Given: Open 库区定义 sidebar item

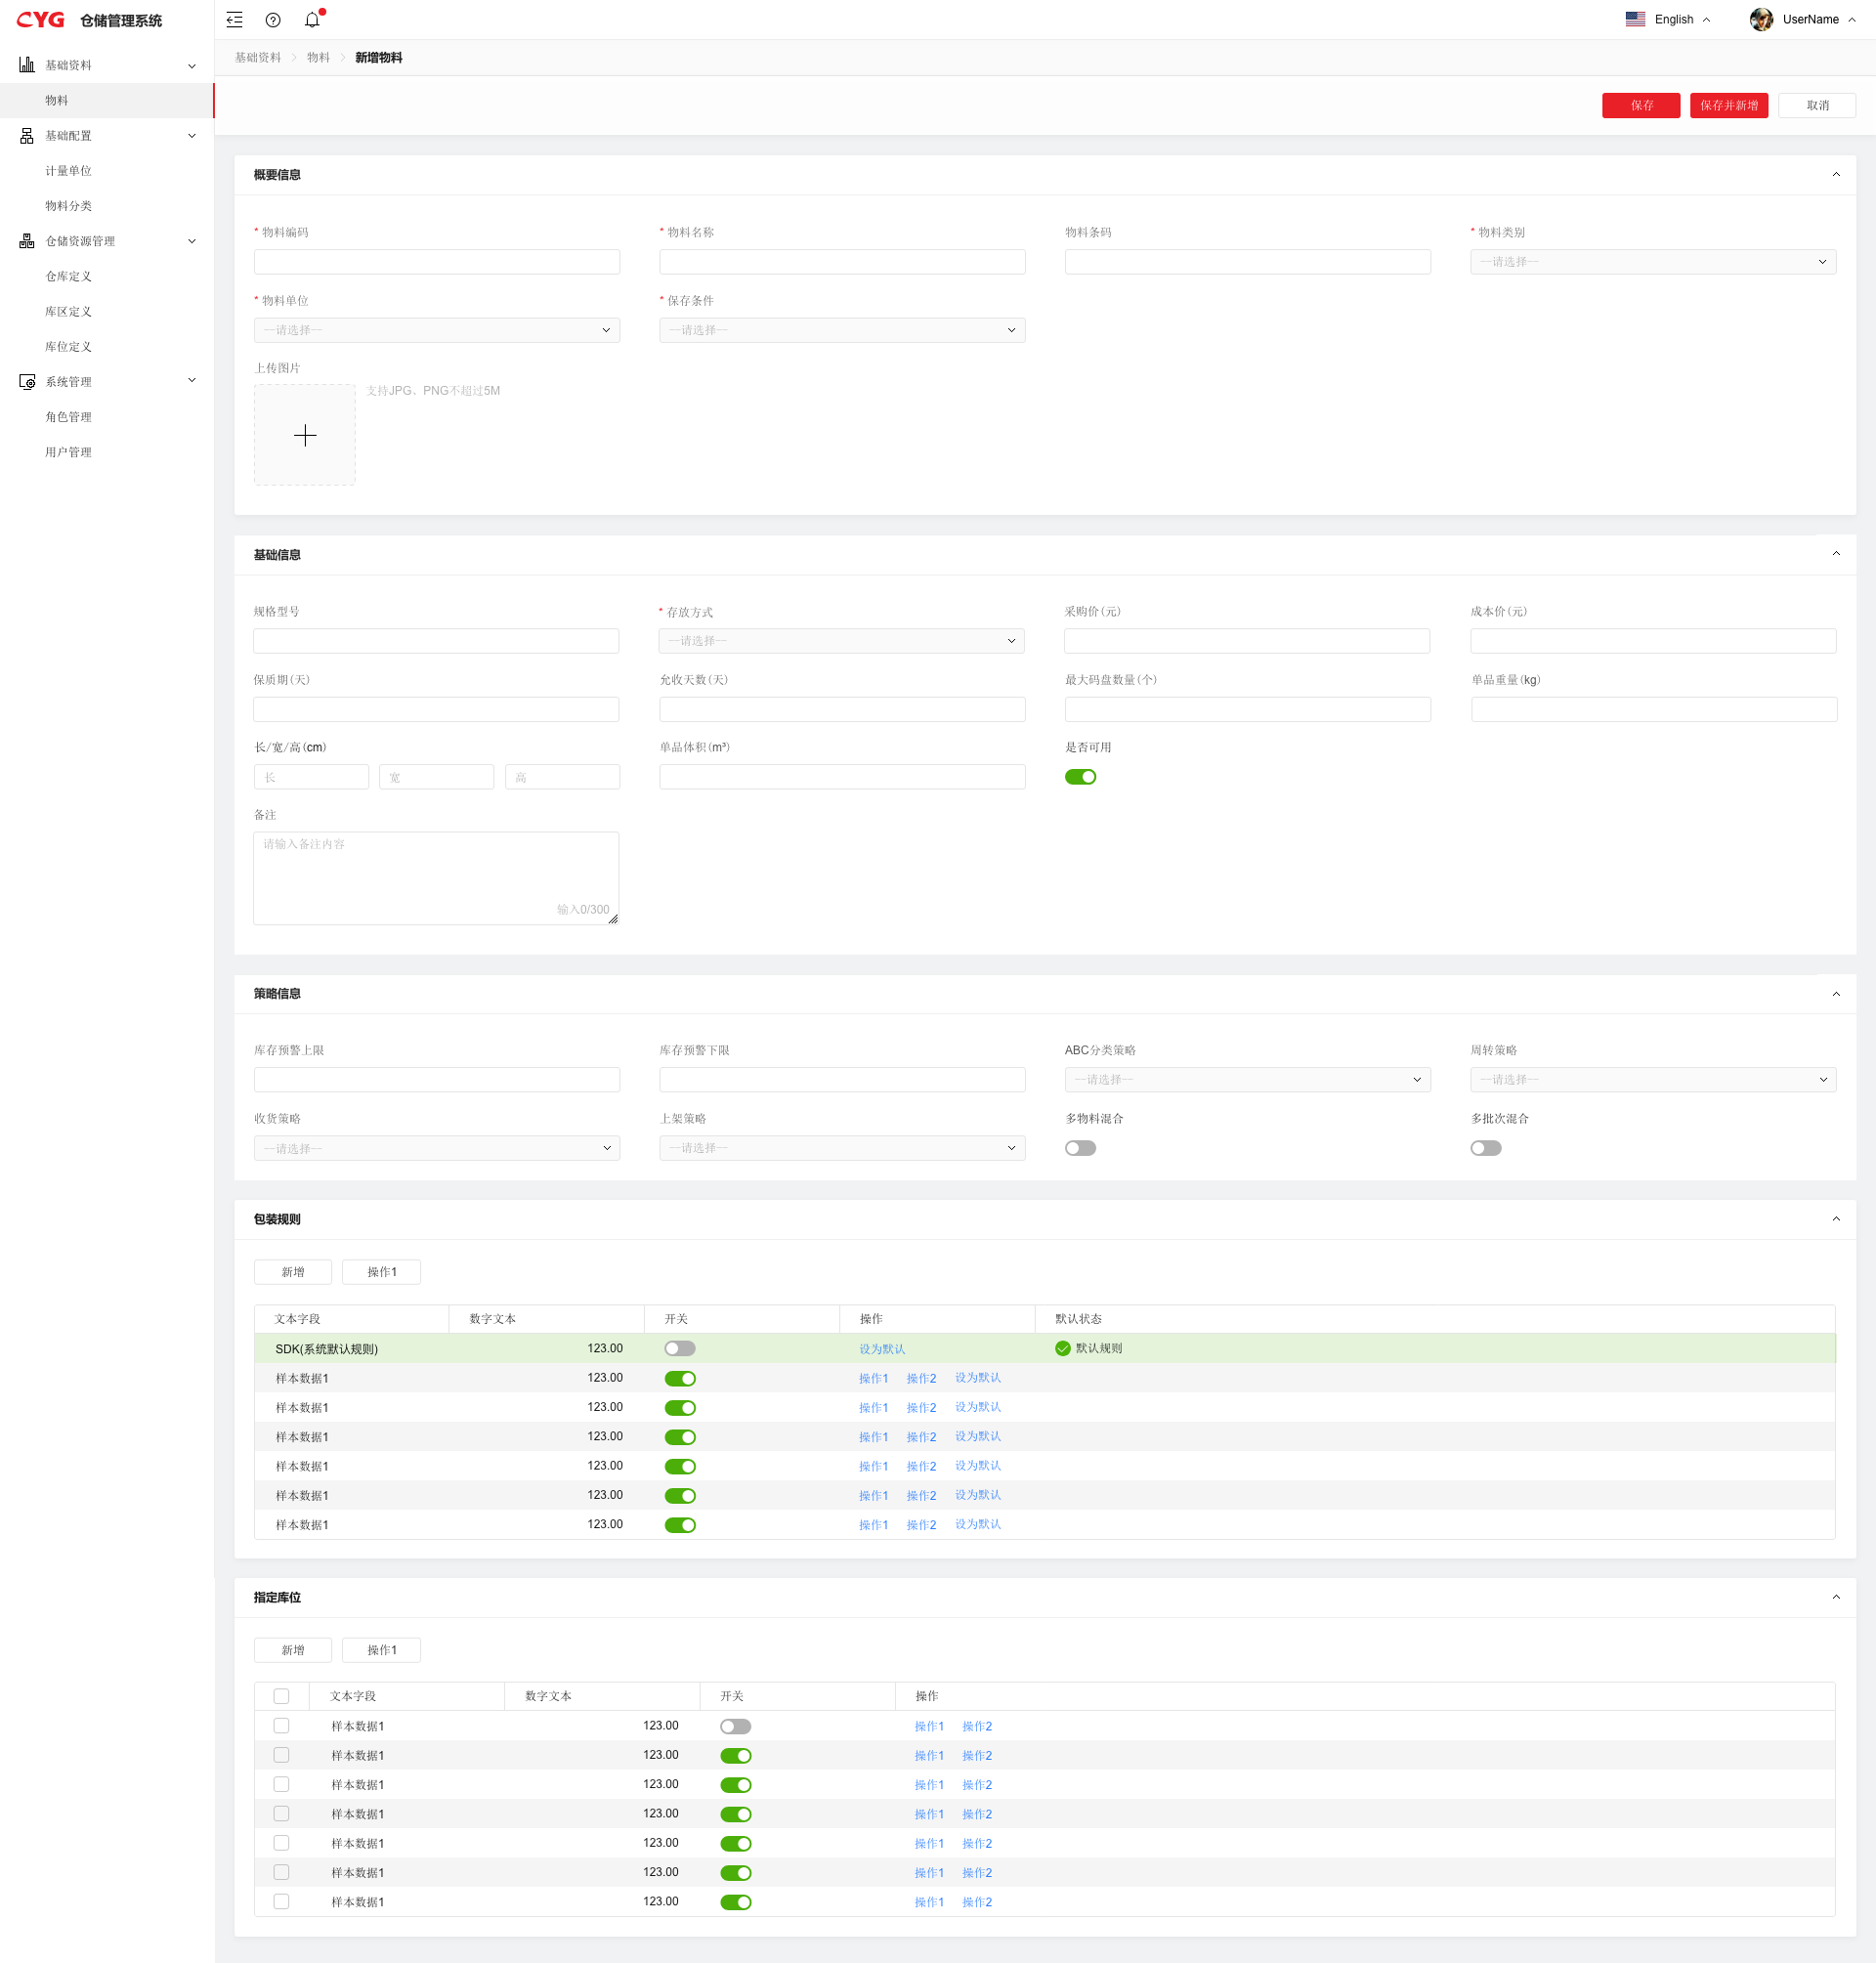Looking at the screenshot, I should pos(68,312).
